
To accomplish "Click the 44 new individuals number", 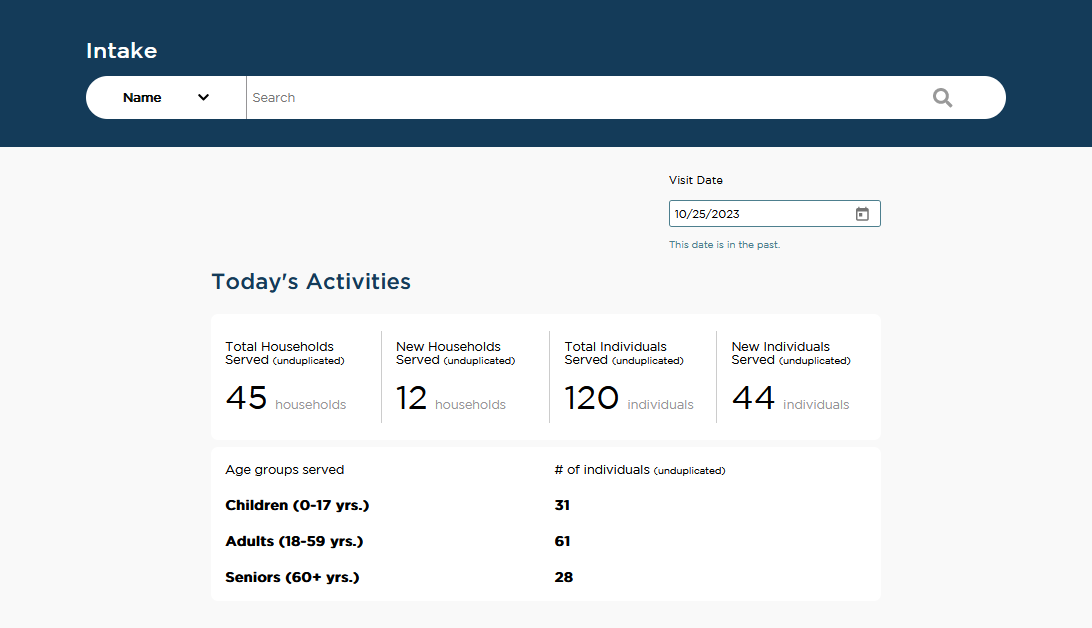I will (x=753, y=398).
